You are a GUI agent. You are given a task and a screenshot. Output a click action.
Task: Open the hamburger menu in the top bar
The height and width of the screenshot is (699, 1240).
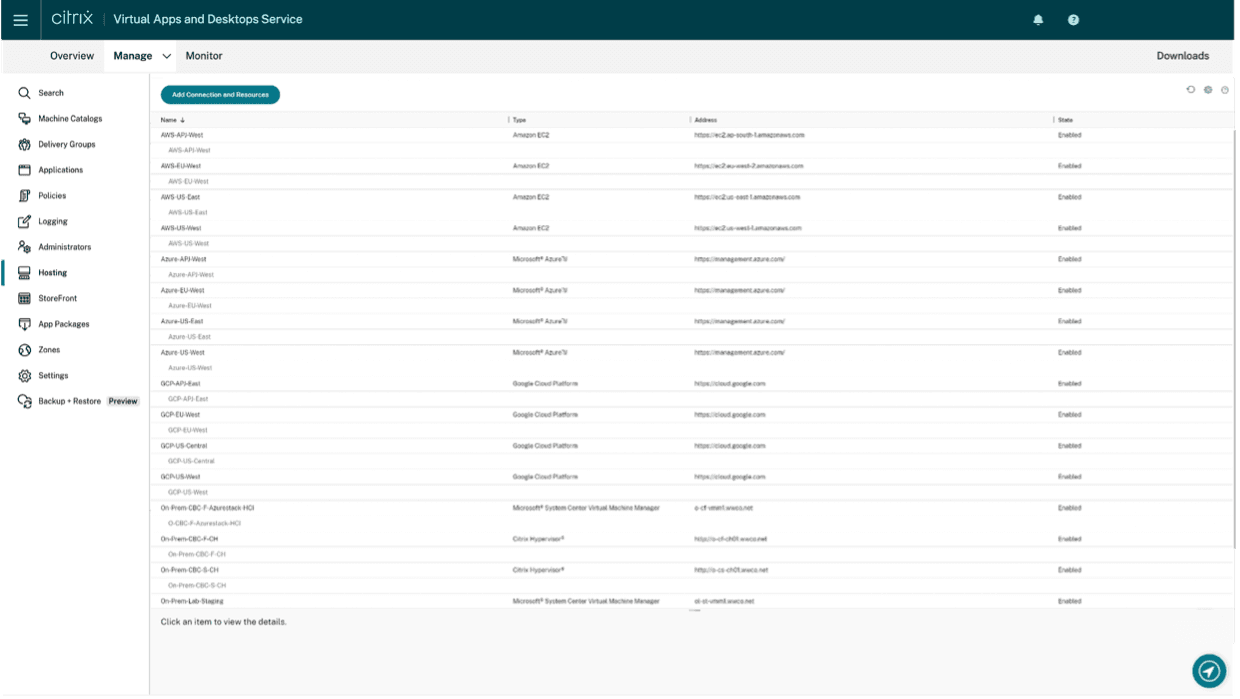click(20, 19)
